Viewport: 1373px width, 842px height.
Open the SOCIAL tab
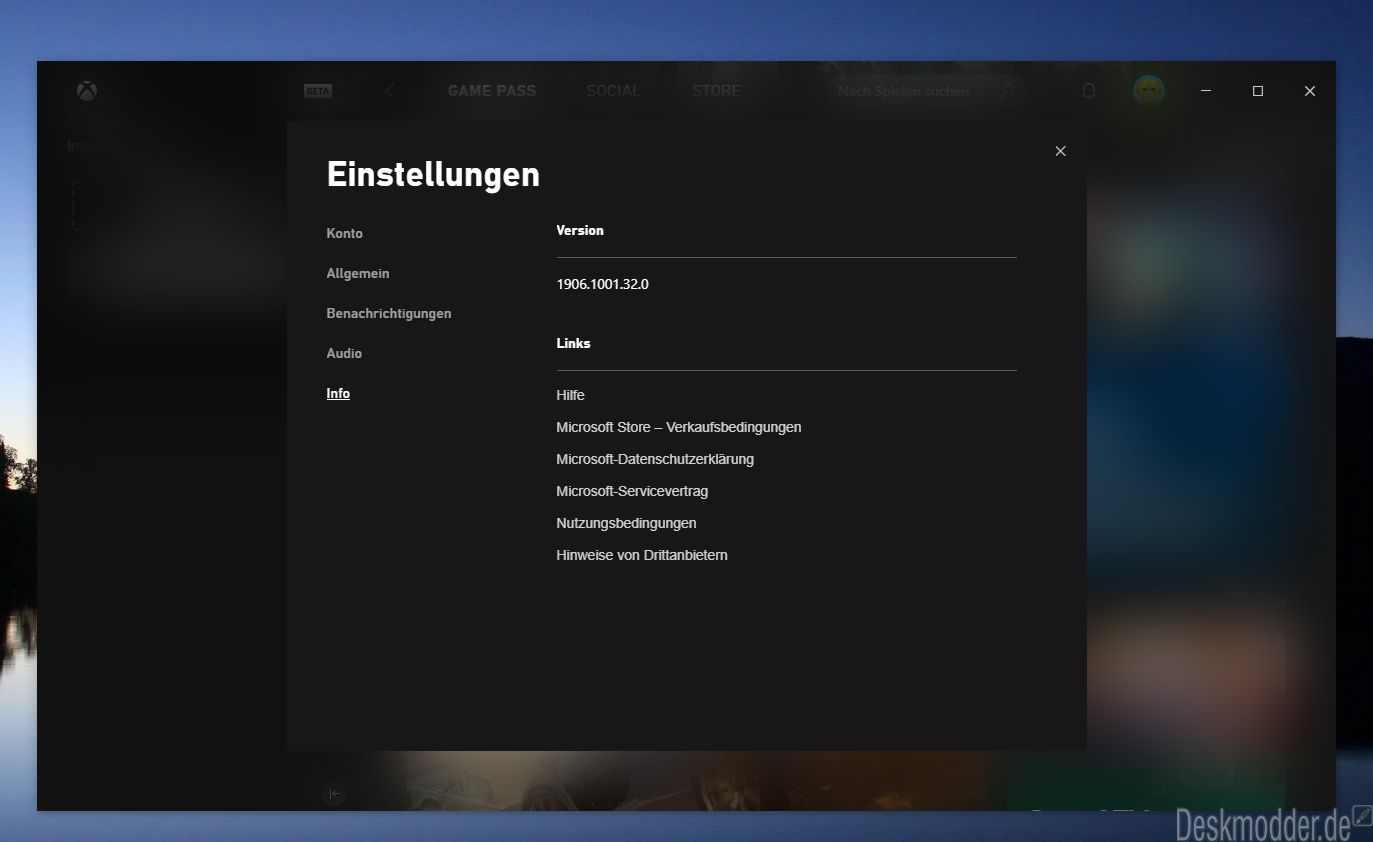[614, 91]
